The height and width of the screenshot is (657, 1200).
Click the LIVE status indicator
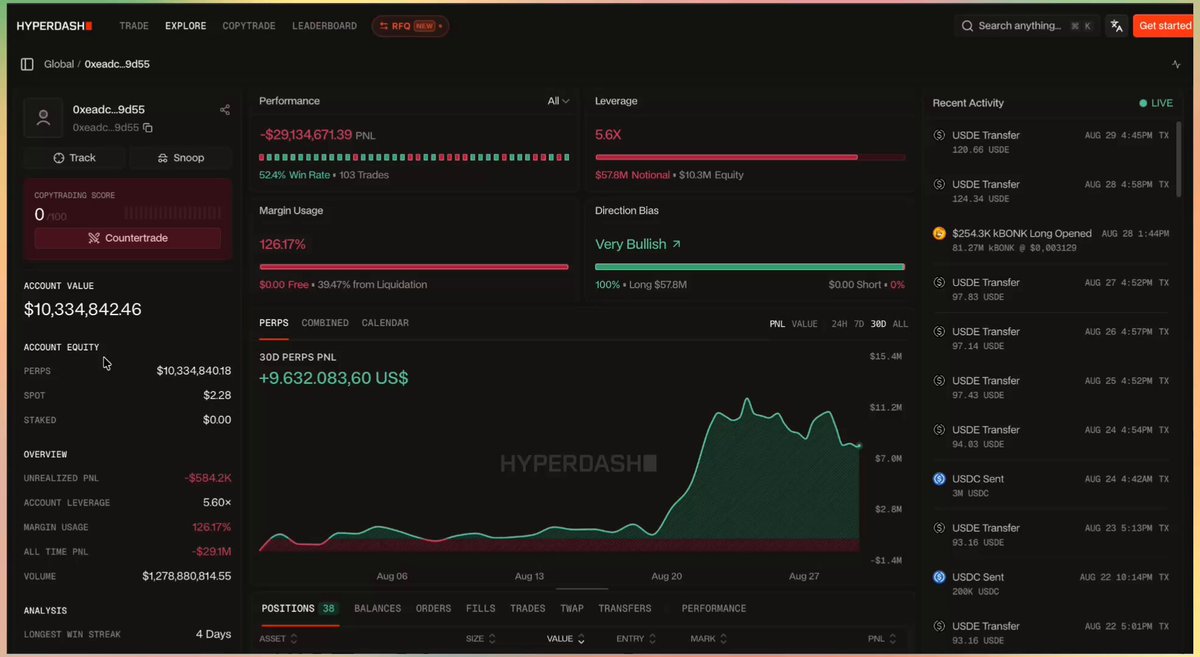(x=1156, y=103)
